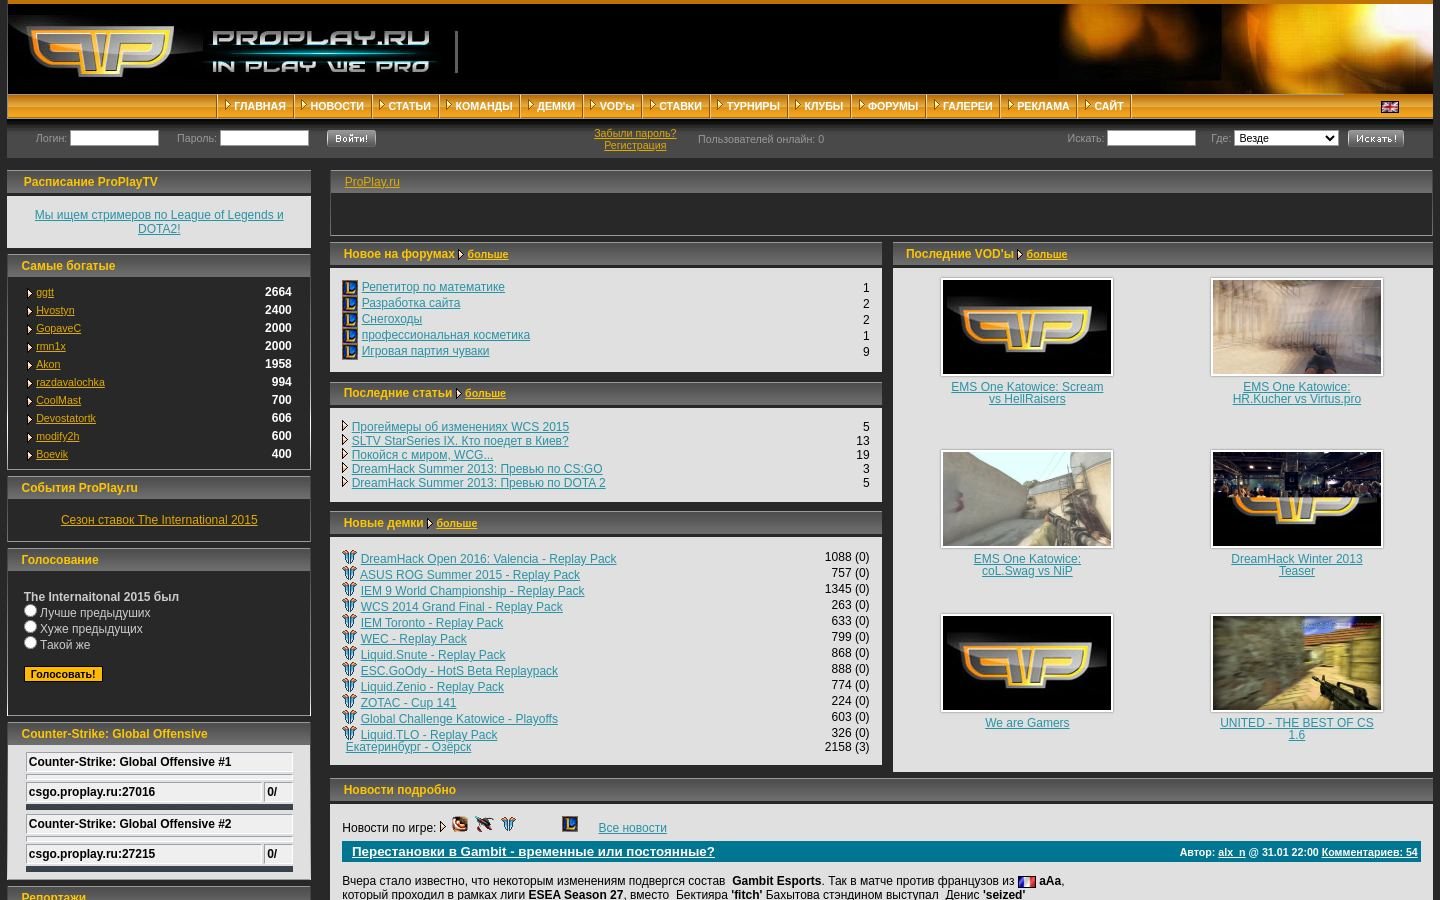Select poll option Хуже предыдущих
The image size is (1440, 900).
point(30,626)
